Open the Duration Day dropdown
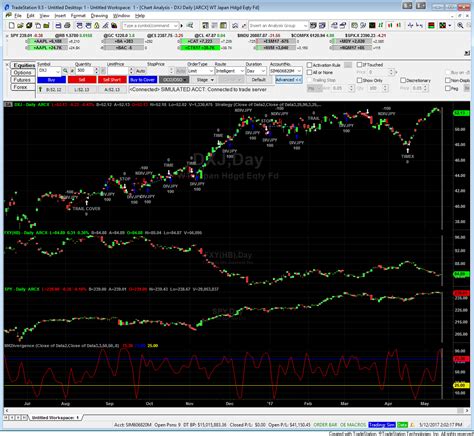 tap(263, 71)
